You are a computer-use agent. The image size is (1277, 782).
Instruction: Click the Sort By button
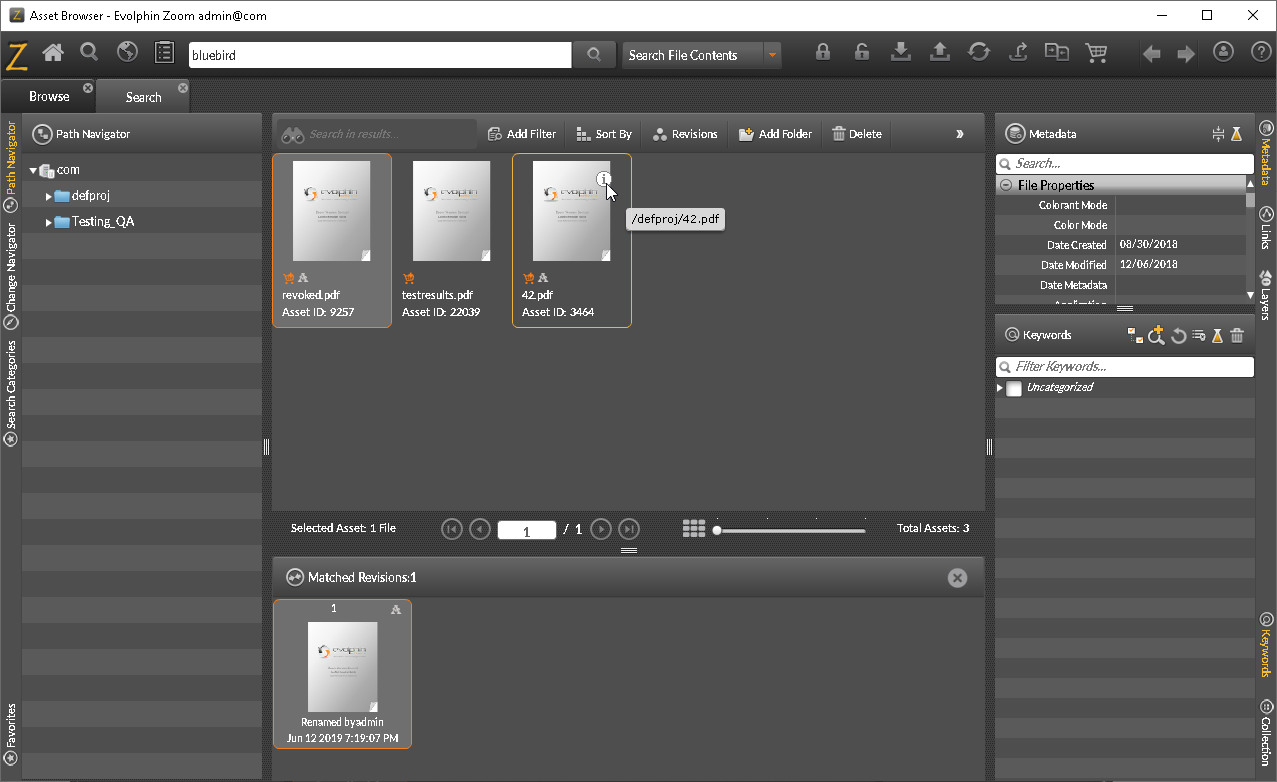pyautogui.click(x=604, y=134)
